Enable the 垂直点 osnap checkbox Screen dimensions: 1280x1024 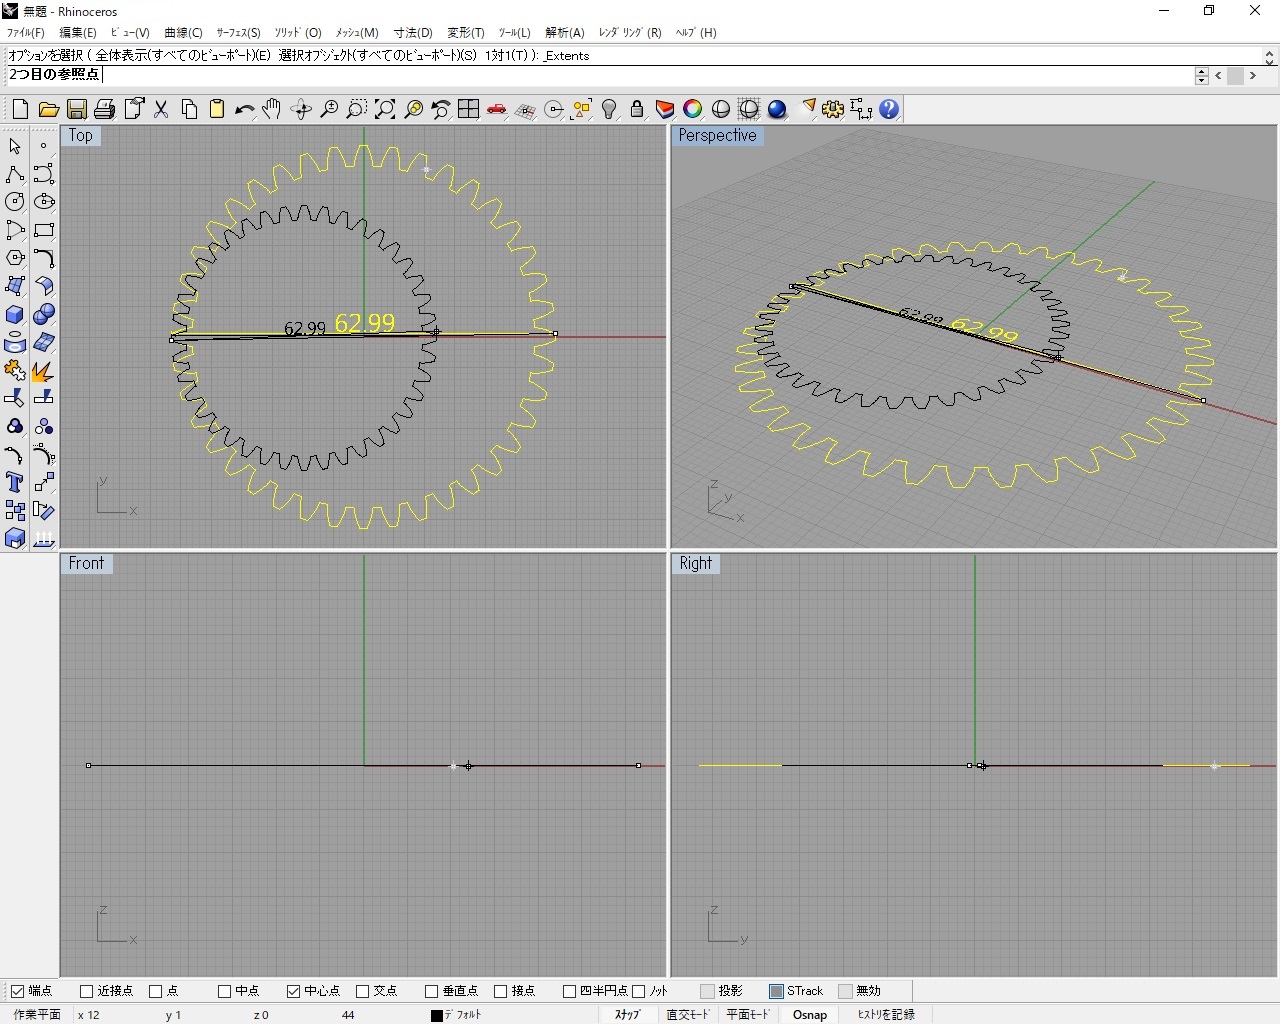pyautogui.click(x=431, y=991)
